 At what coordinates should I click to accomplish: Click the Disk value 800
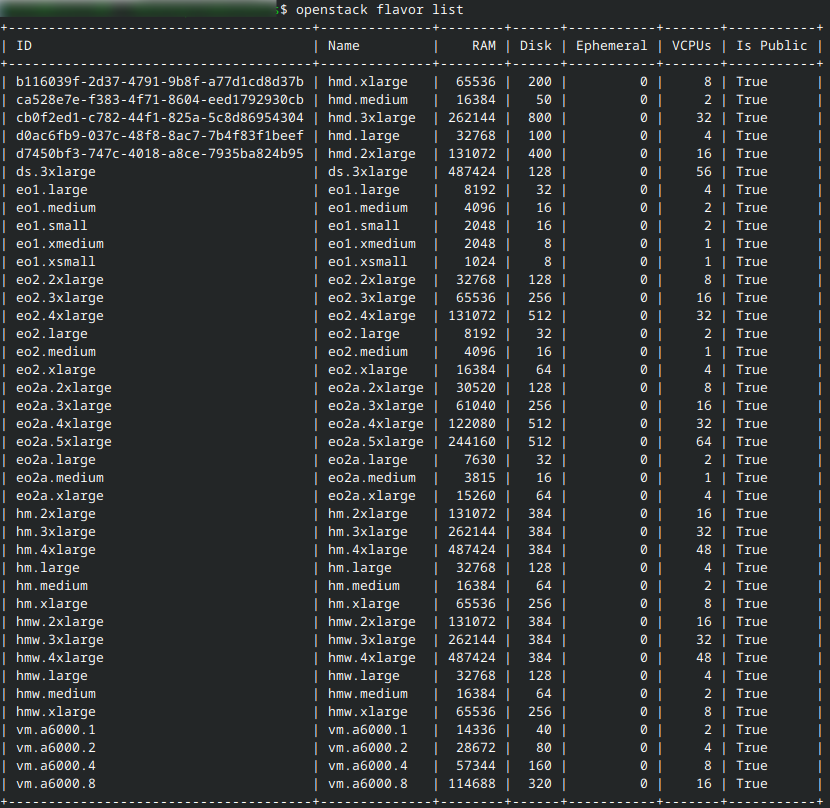point(540,118)
